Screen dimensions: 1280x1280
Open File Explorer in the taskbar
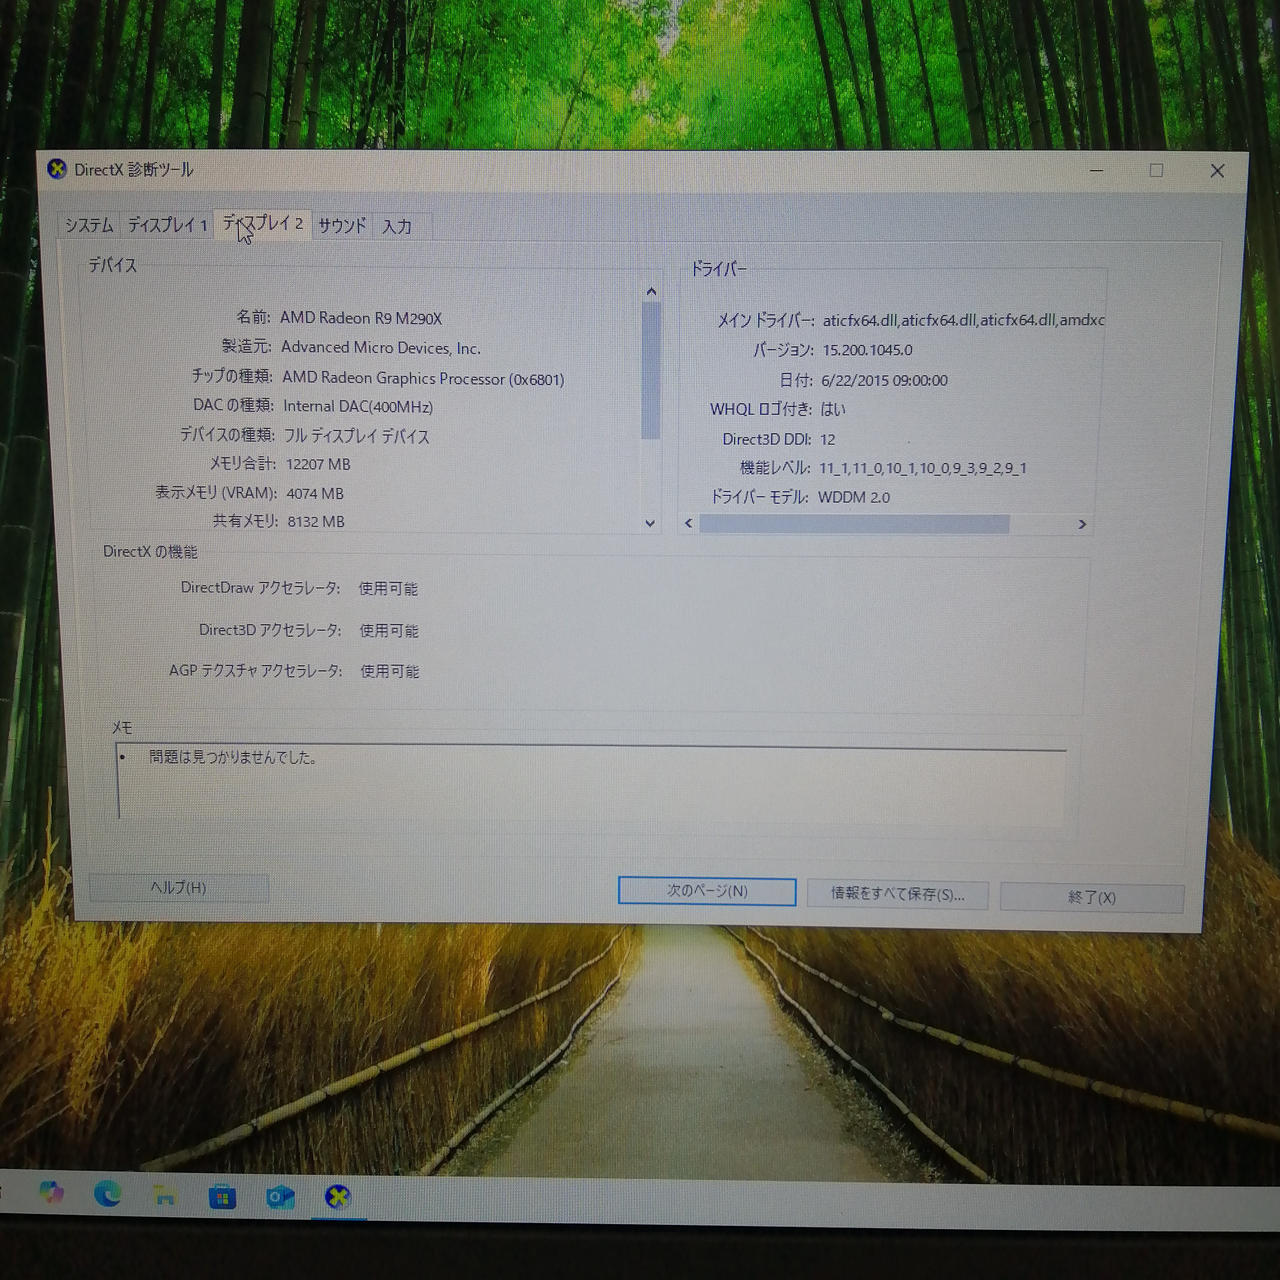(x=165, y=1195)
